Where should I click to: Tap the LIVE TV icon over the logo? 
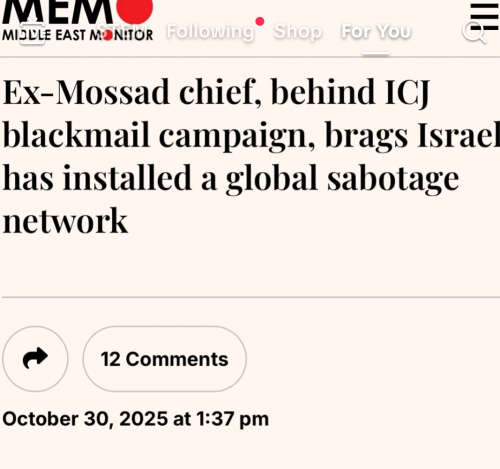pyautogui.click(x=32, y=33)
